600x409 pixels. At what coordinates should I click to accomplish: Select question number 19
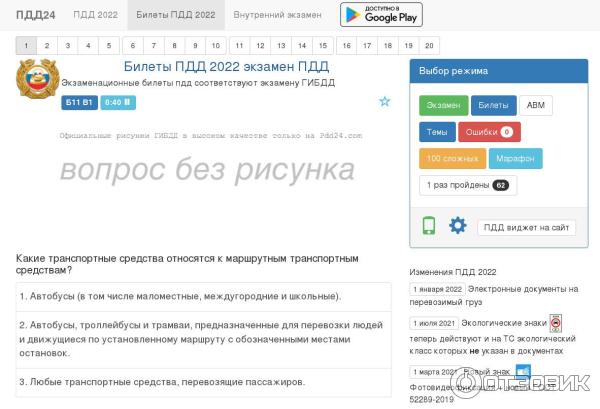(409, 46)
